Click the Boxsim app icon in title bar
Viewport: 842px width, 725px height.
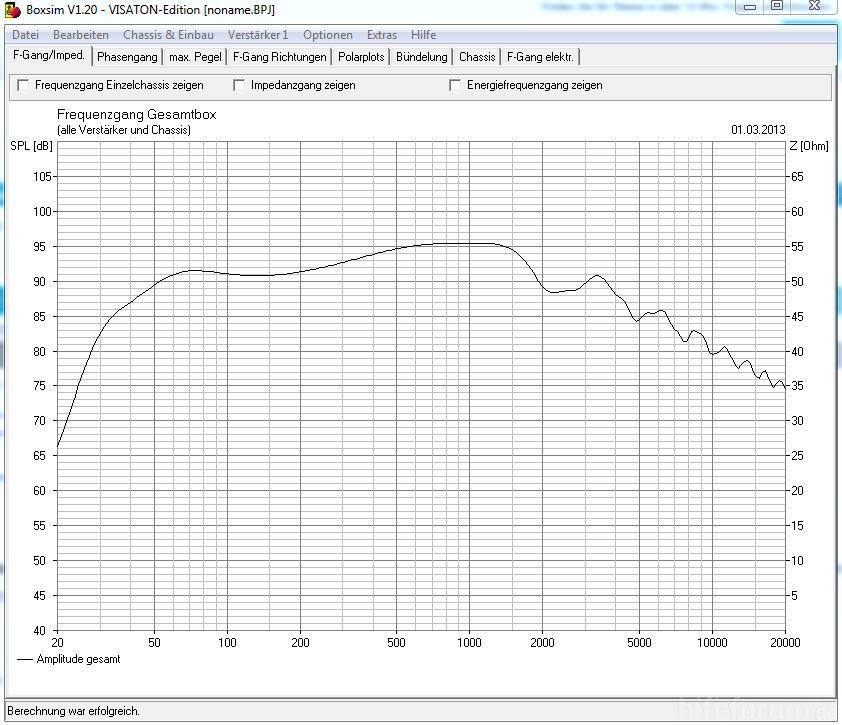tap(13, 9)
